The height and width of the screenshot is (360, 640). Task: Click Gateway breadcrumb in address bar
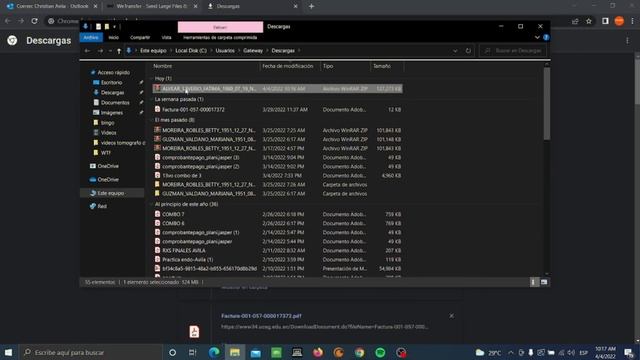[253, 51]
